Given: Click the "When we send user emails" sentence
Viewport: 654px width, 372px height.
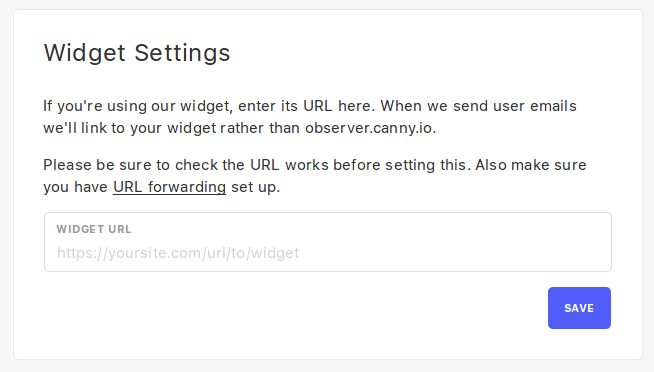Looking at the screenshot, I should [x=478, y=106].
